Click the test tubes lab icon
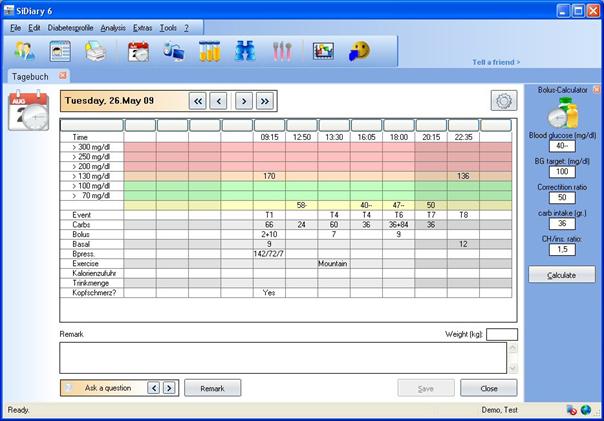The width and height of the screenshot is (604, 421). [209, 51]
